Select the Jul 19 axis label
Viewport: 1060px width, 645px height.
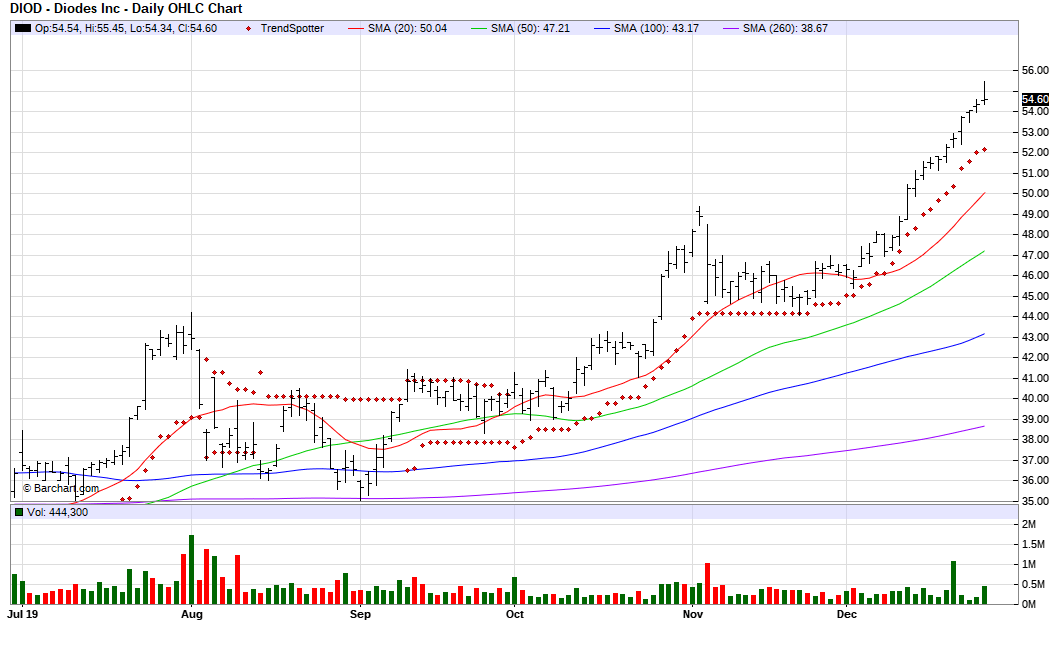pos(24,614)
